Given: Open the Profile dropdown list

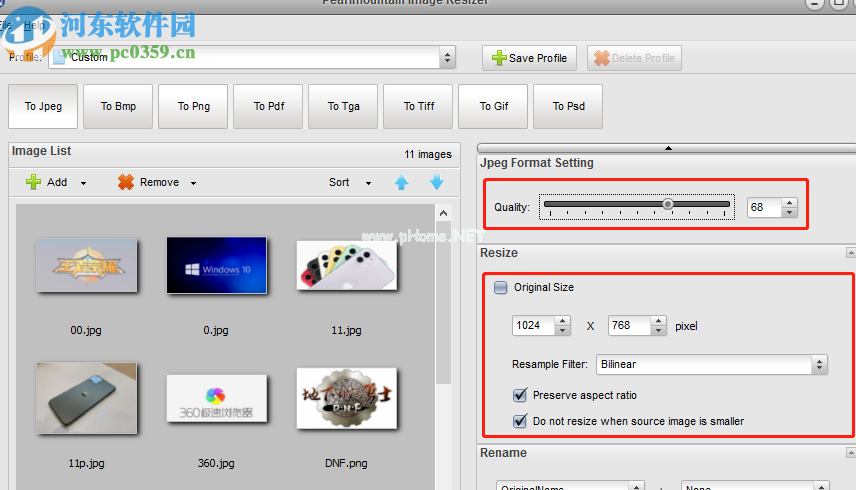Looking at the screenshot, I should pos(447,58).
